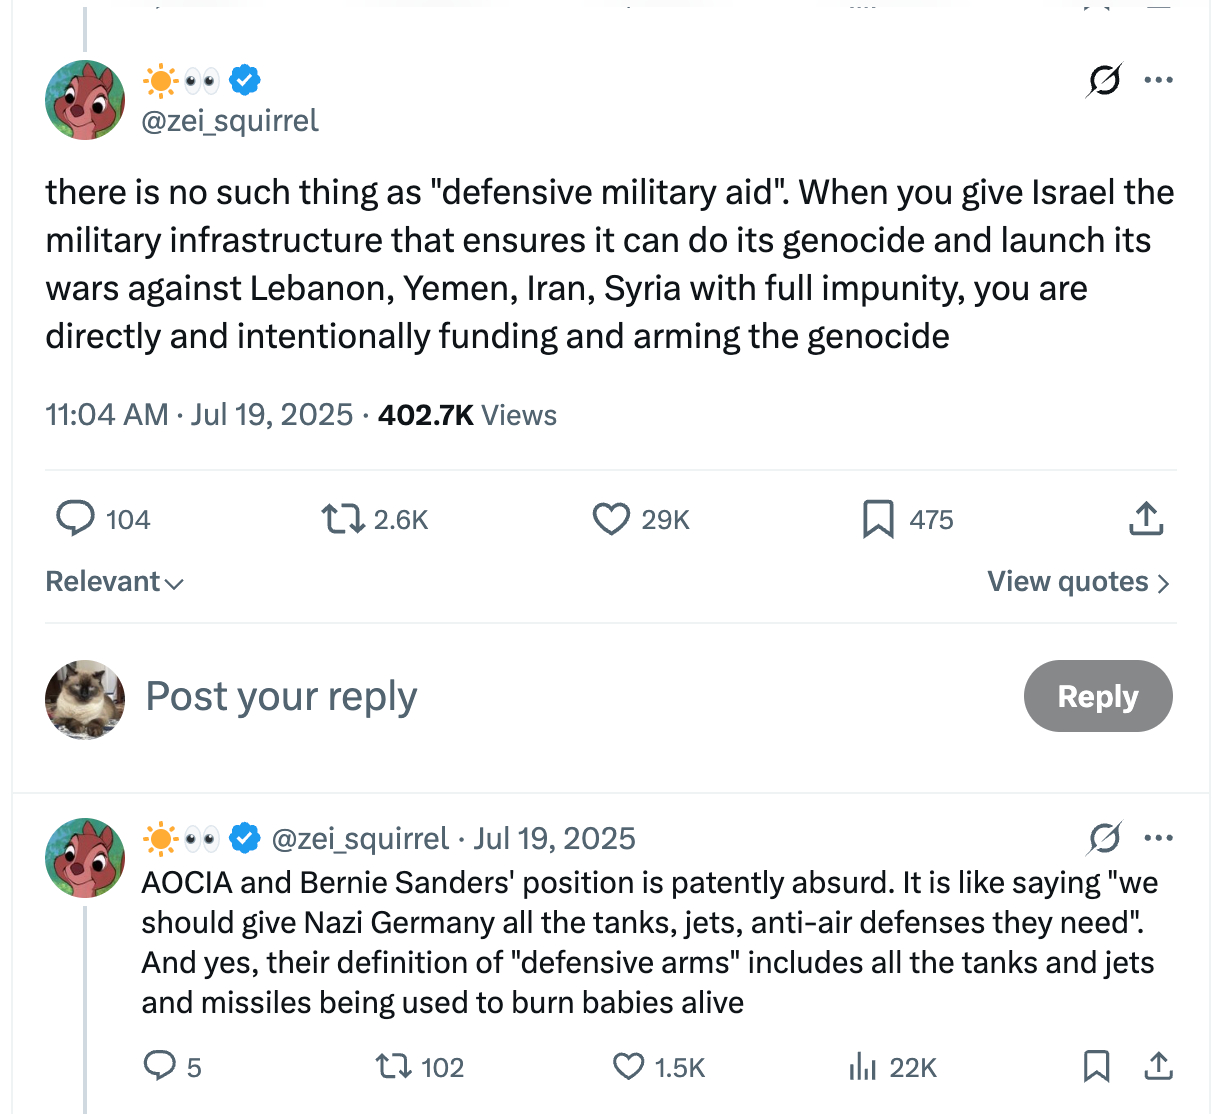Image resolution: width=1226 pixels, height=1114 pixels.
Task: Share the main post via share icon
Action: point(1146,519)
